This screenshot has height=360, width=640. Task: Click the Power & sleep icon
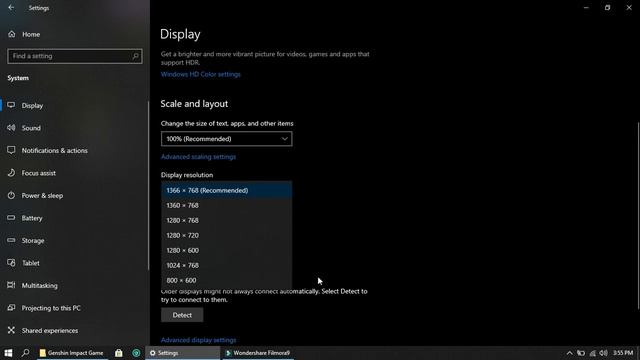tap(11, 195)
